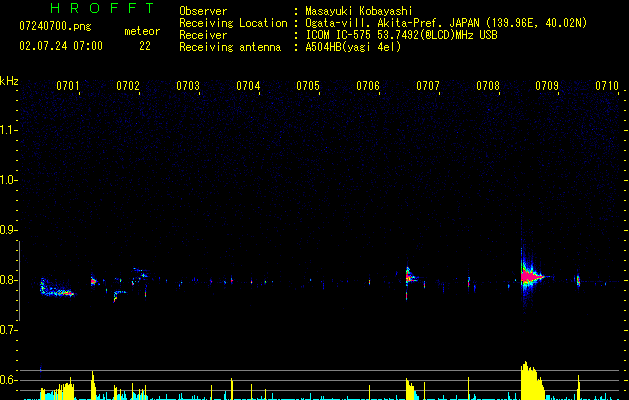Click the 0708 time marker
Image resolution: width=629 pixels, height=400 pixels.
(488, 86)
